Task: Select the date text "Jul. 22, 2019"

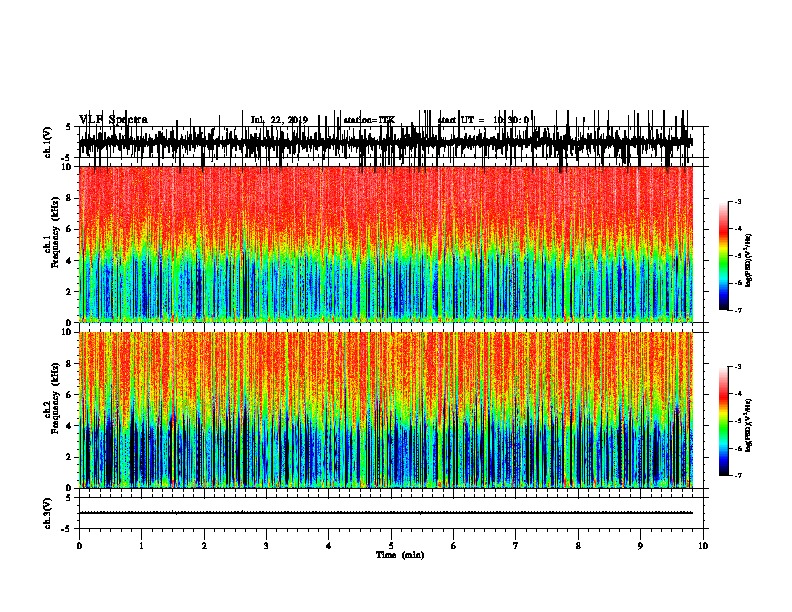Action: pyautogui.click(x=279, y=120)
